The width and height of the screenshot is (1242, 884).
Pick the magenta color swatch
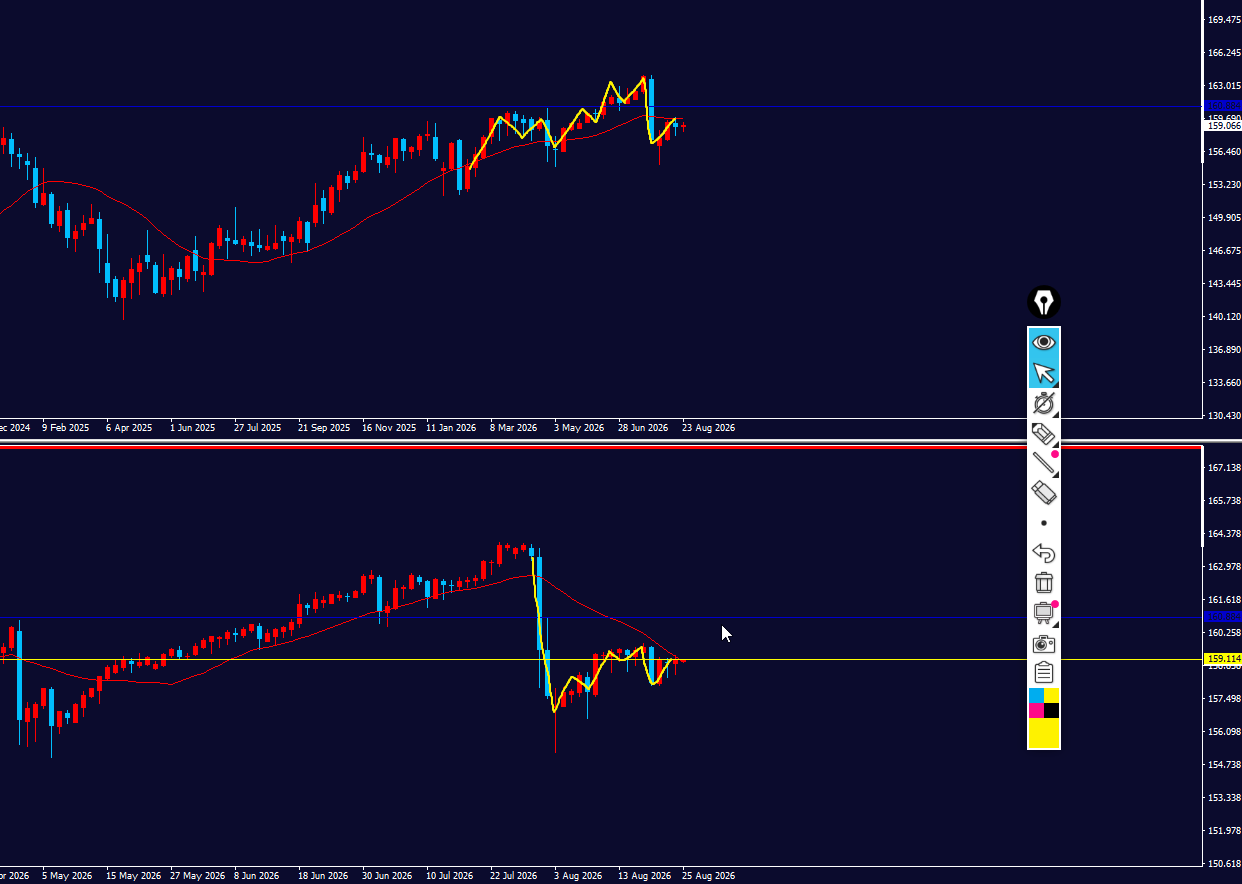tap(1036, 710)
